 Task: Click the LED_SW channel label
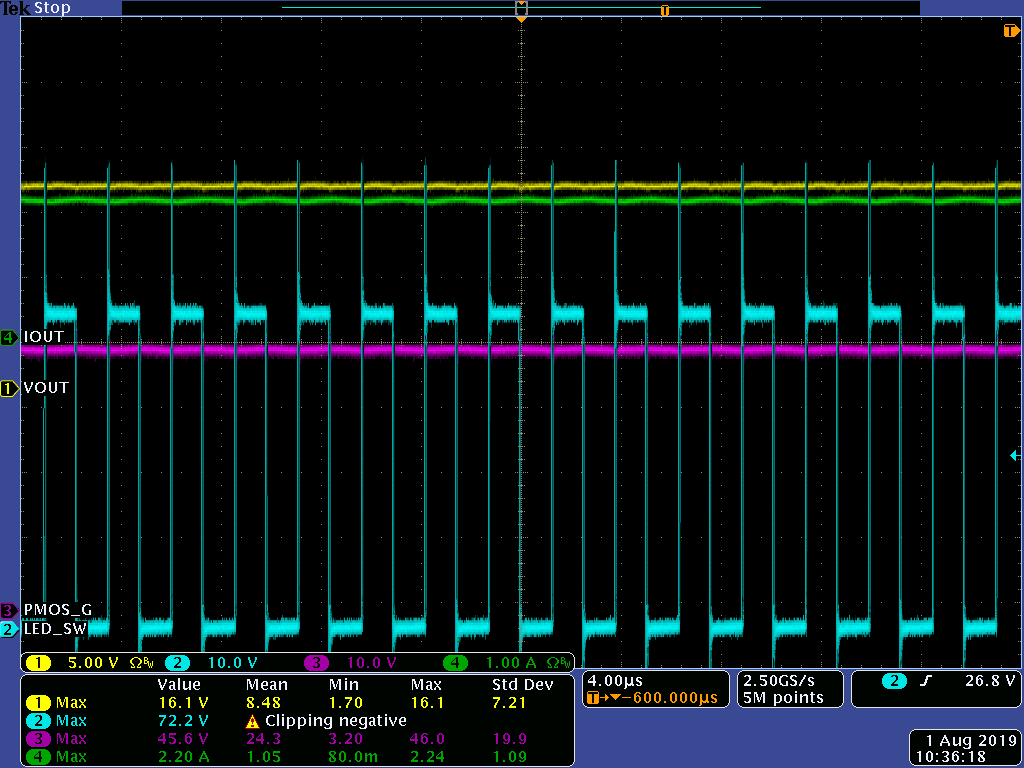point(56,629)
